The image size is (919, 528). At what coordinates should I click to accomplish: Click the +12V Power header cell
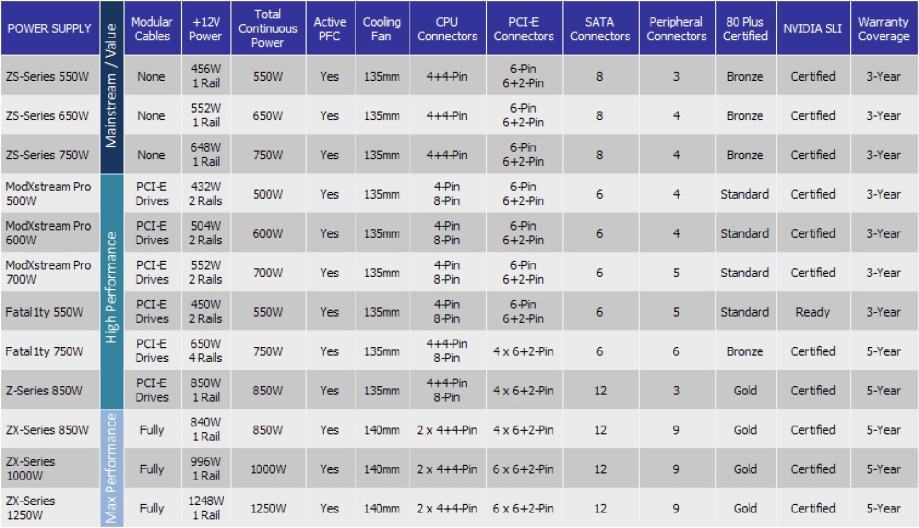[x=206, y=29]
